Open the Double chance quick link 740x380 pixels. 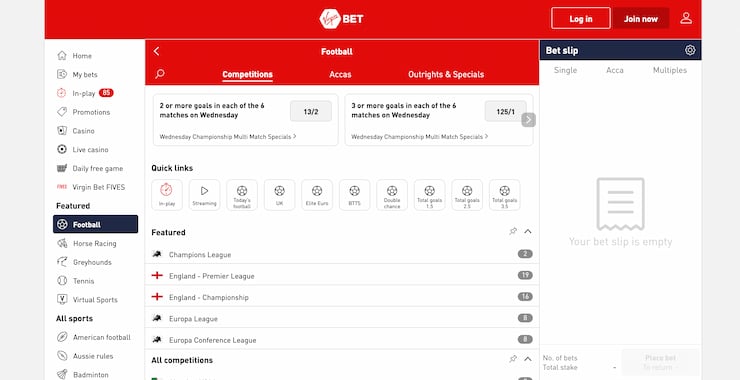pos(392,195)
